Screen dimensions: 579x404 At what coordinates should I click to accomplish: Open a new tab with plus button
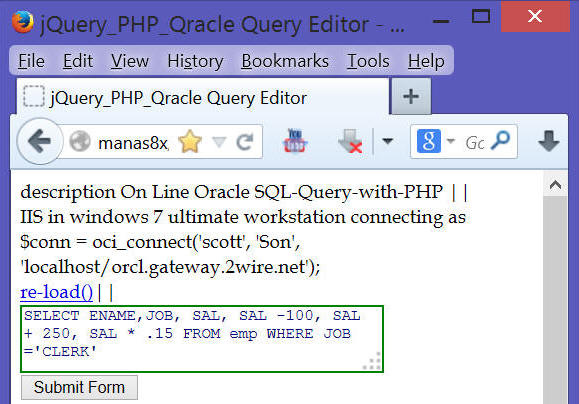click(411, 97)
